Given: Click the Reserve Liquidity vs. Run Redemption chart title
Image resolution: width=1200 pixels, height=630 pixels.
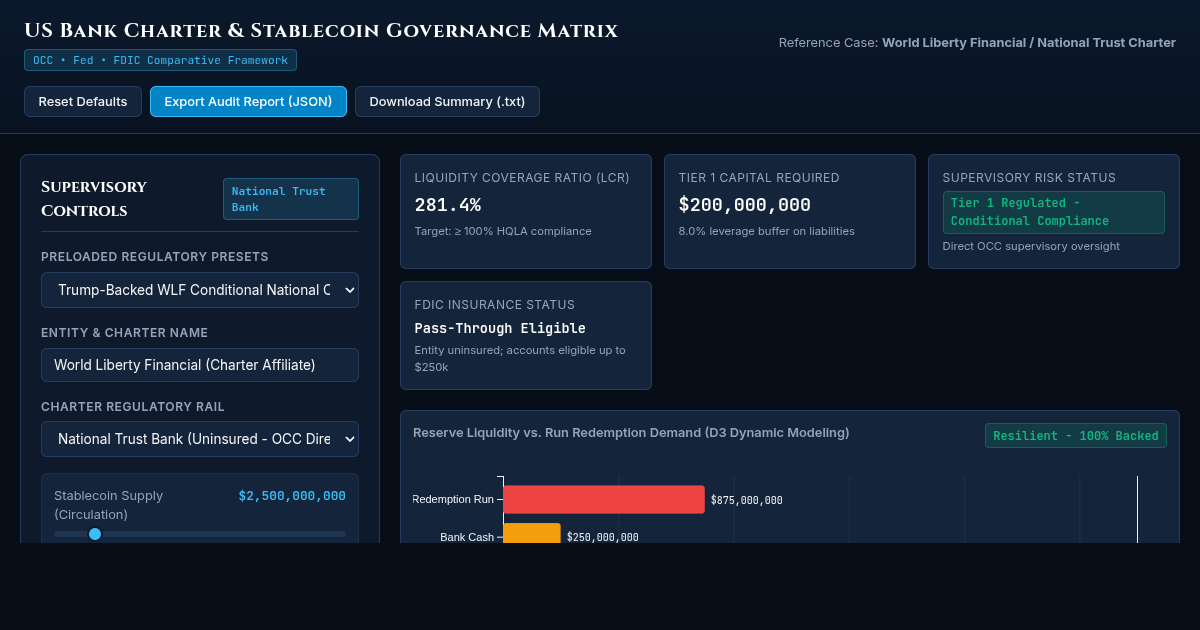Looking at the screenshot, I should pos(631,433).
